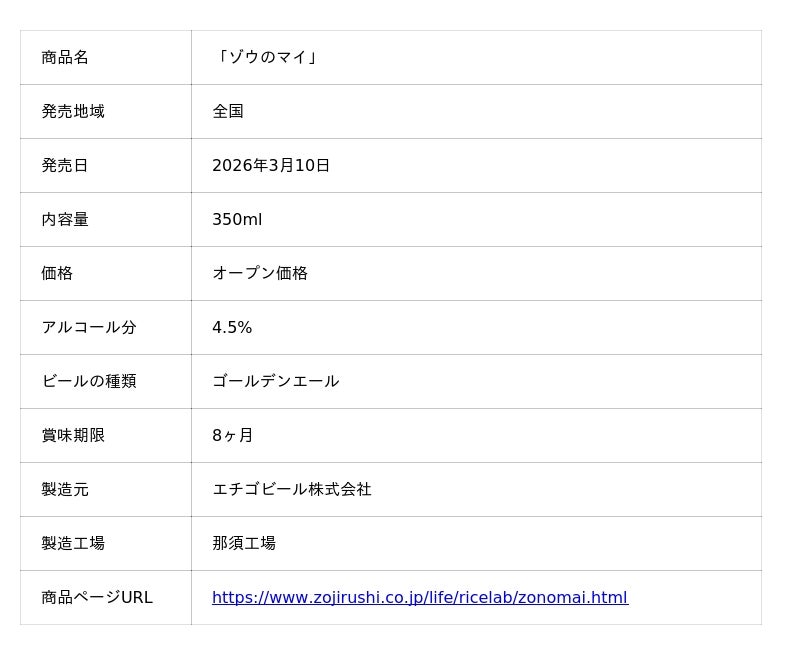Click the 4.5% alcohol value
Viewport: 800px width, 655px height.
pyautogui.click(x=232, y=327)
